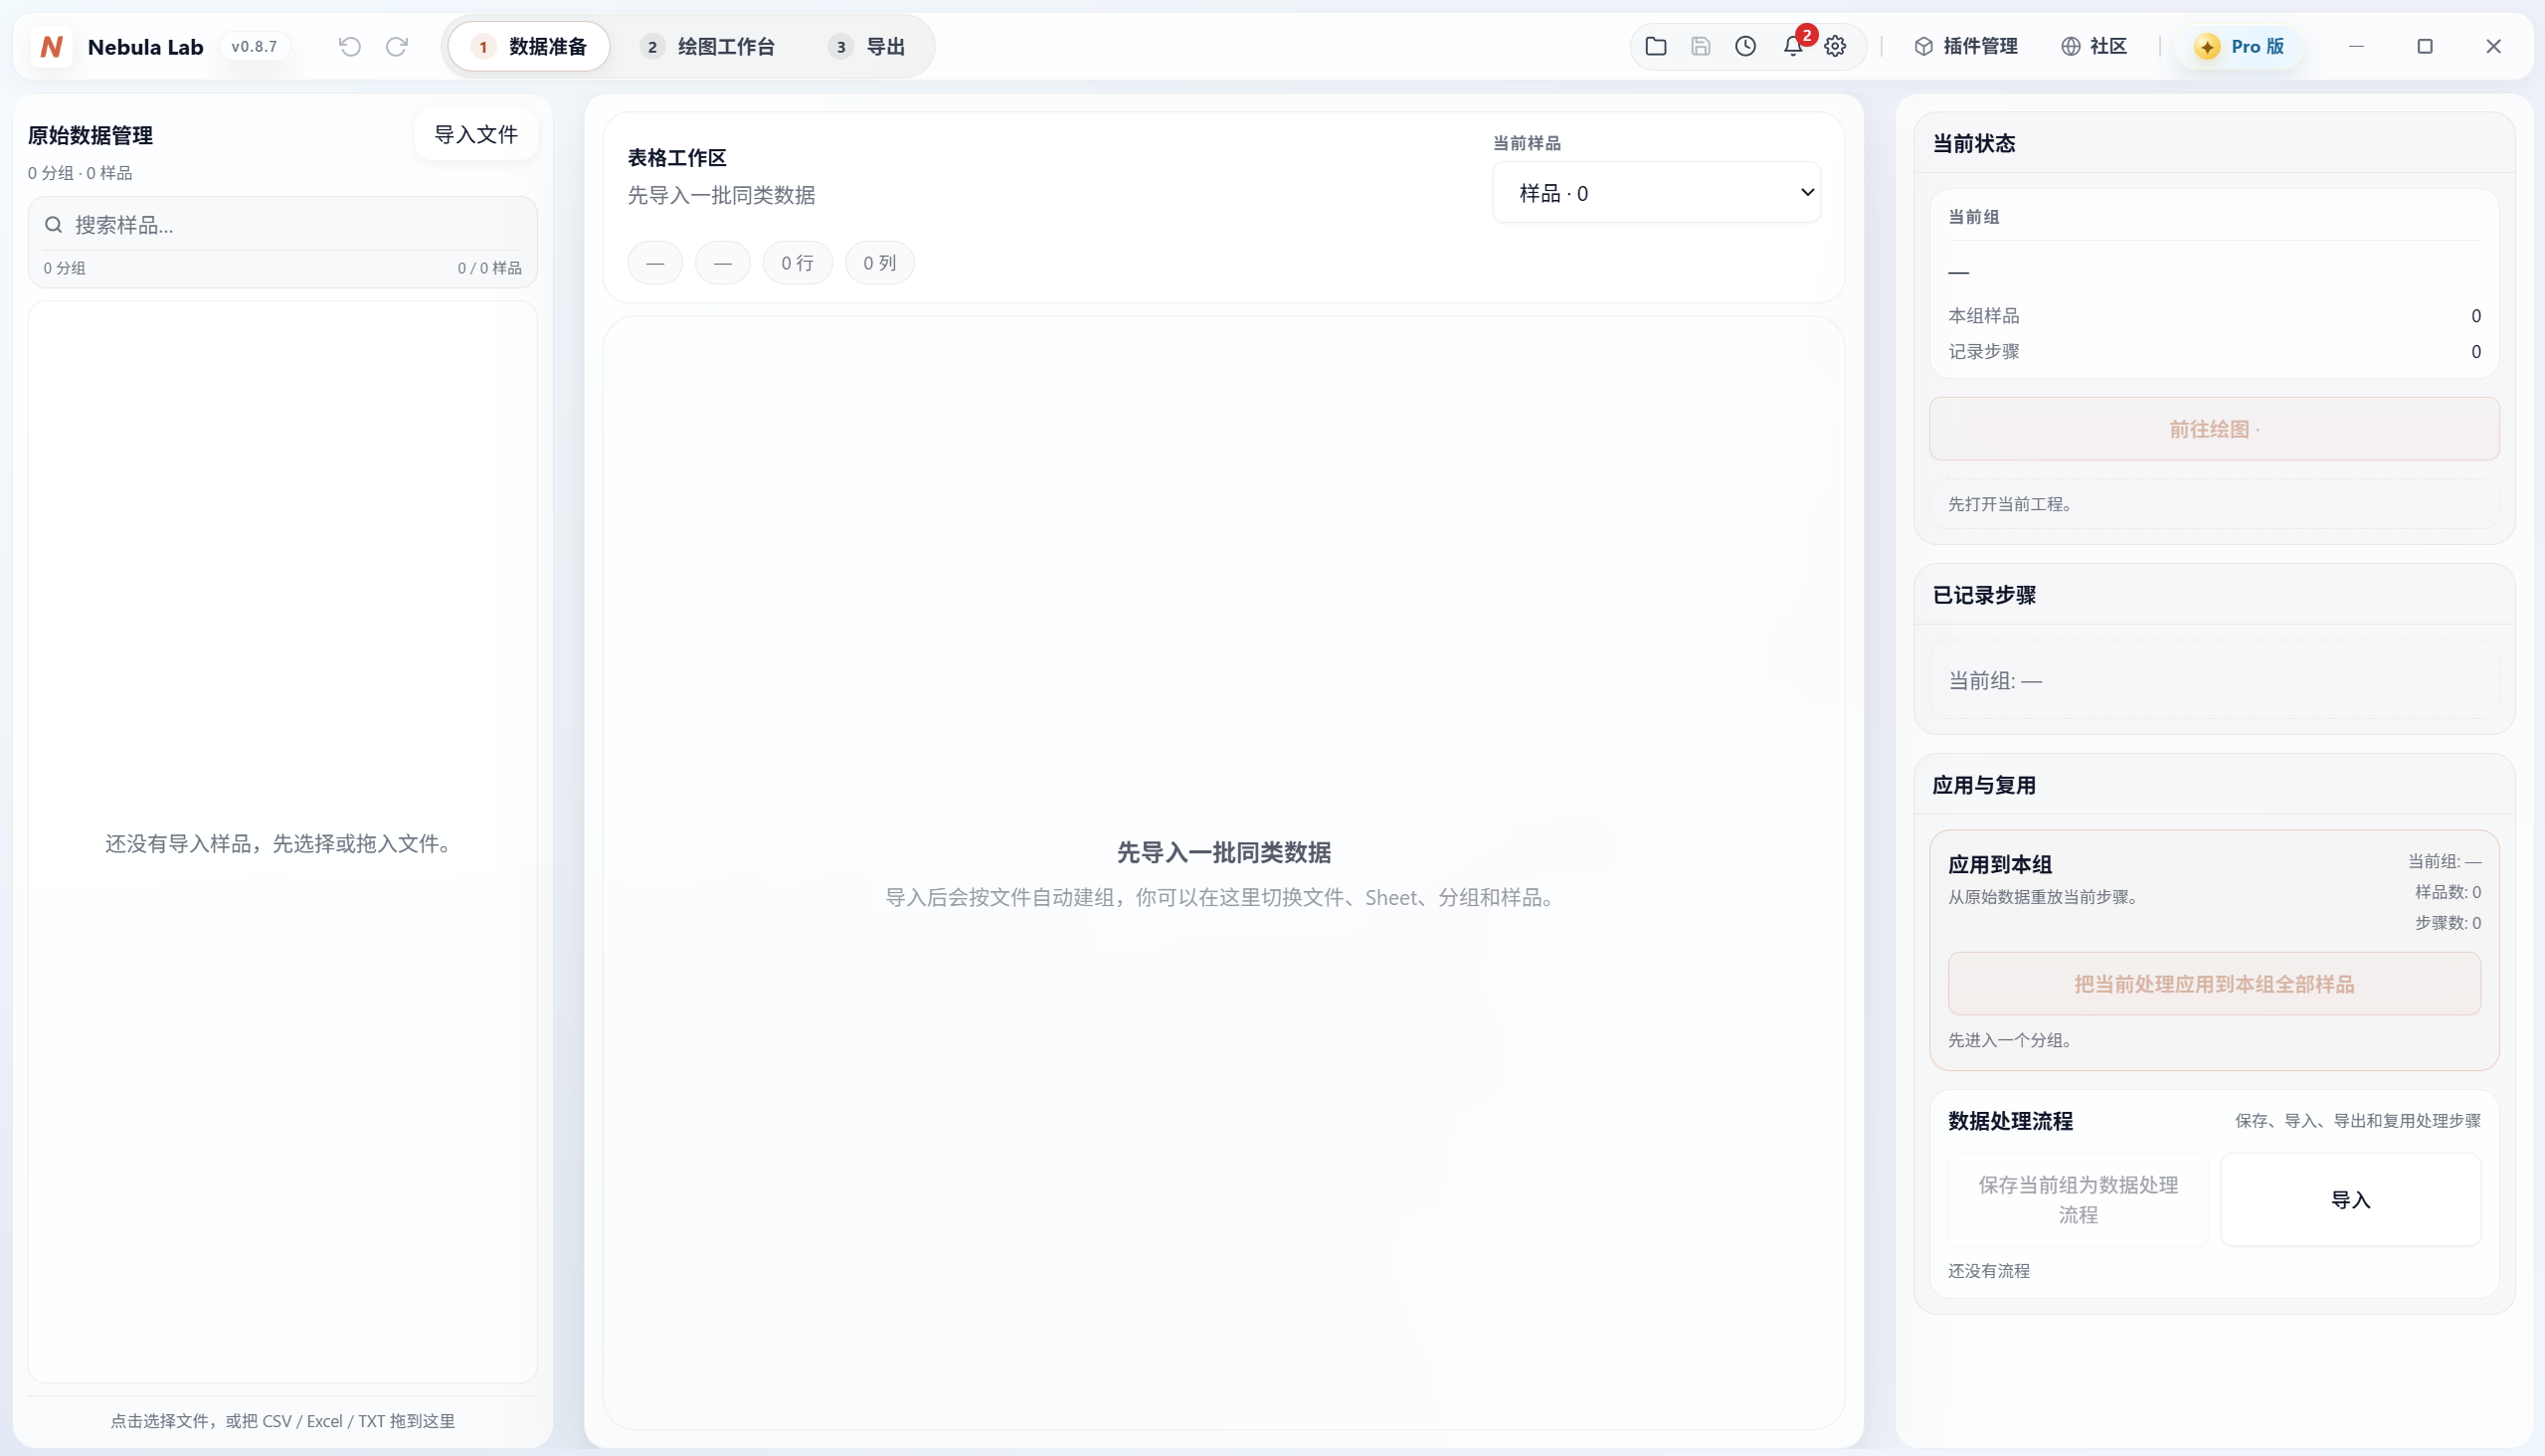Click 保存当前组为数据处理流程 button
Screen dimensions: 2545x1456
coord(2078,1199)
